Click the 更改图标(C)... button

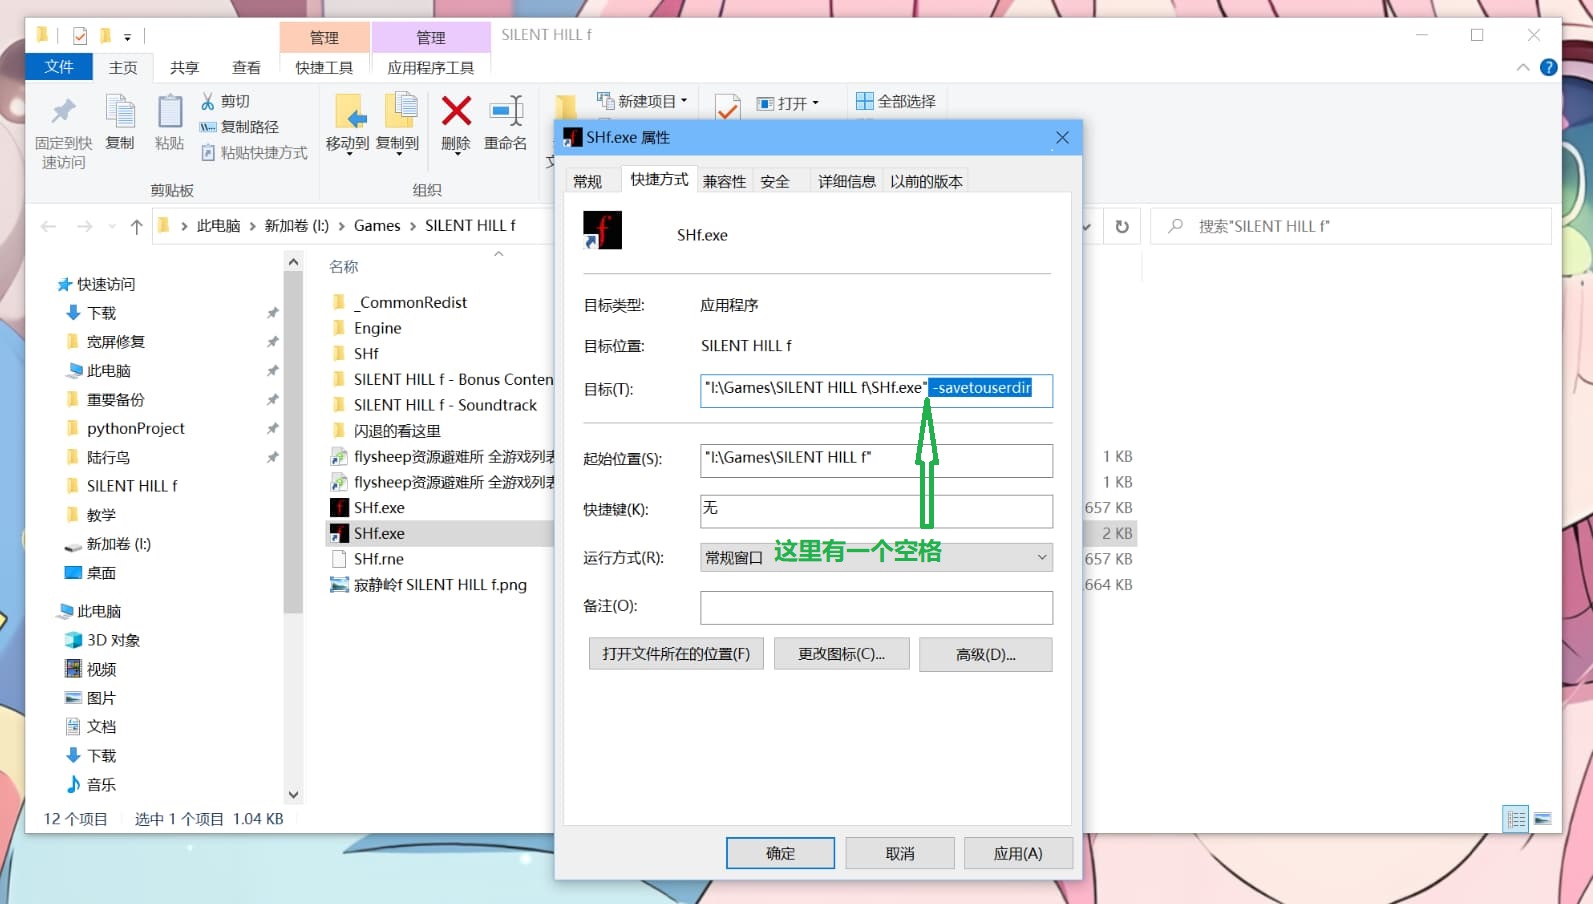(841, 654)
